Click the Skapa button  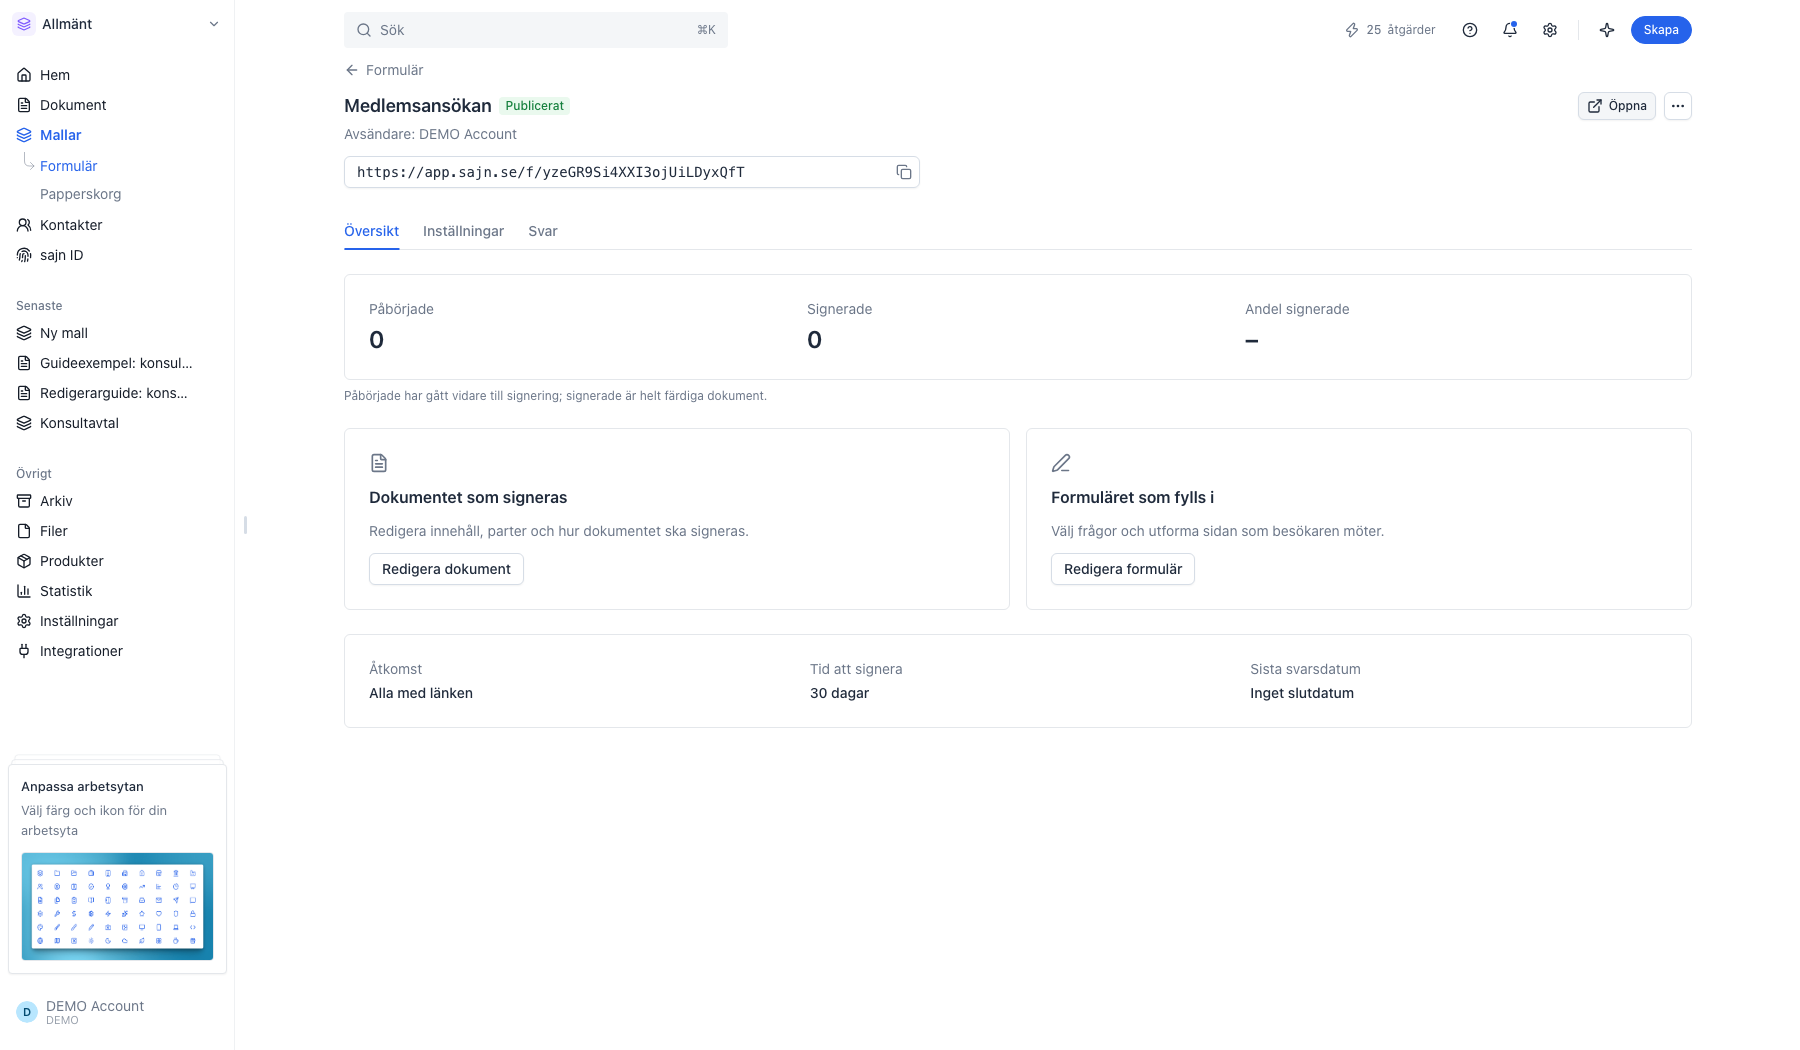[x=1661, y=30]
